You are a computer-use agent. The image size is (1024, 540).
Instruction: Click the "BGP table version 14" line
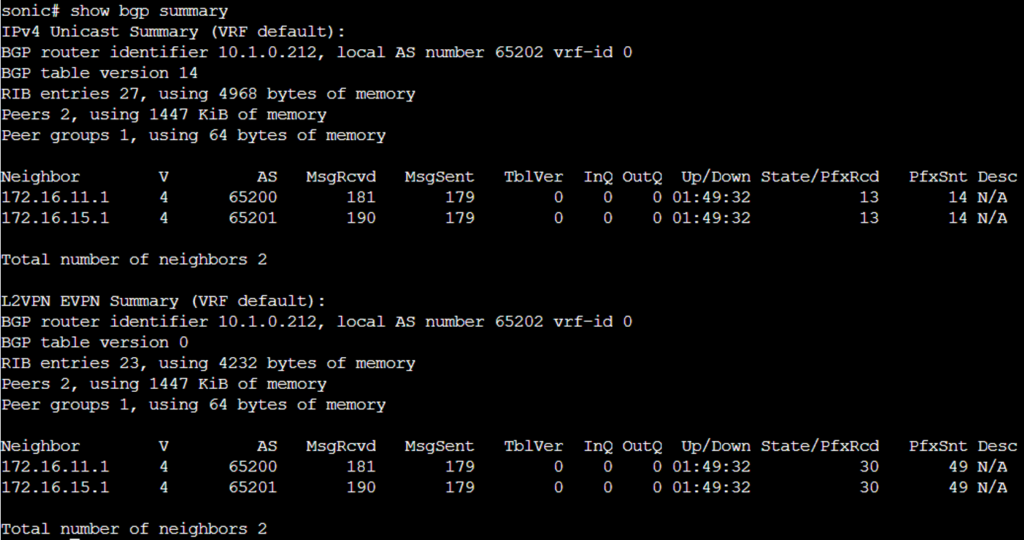(x=99, y=73)
